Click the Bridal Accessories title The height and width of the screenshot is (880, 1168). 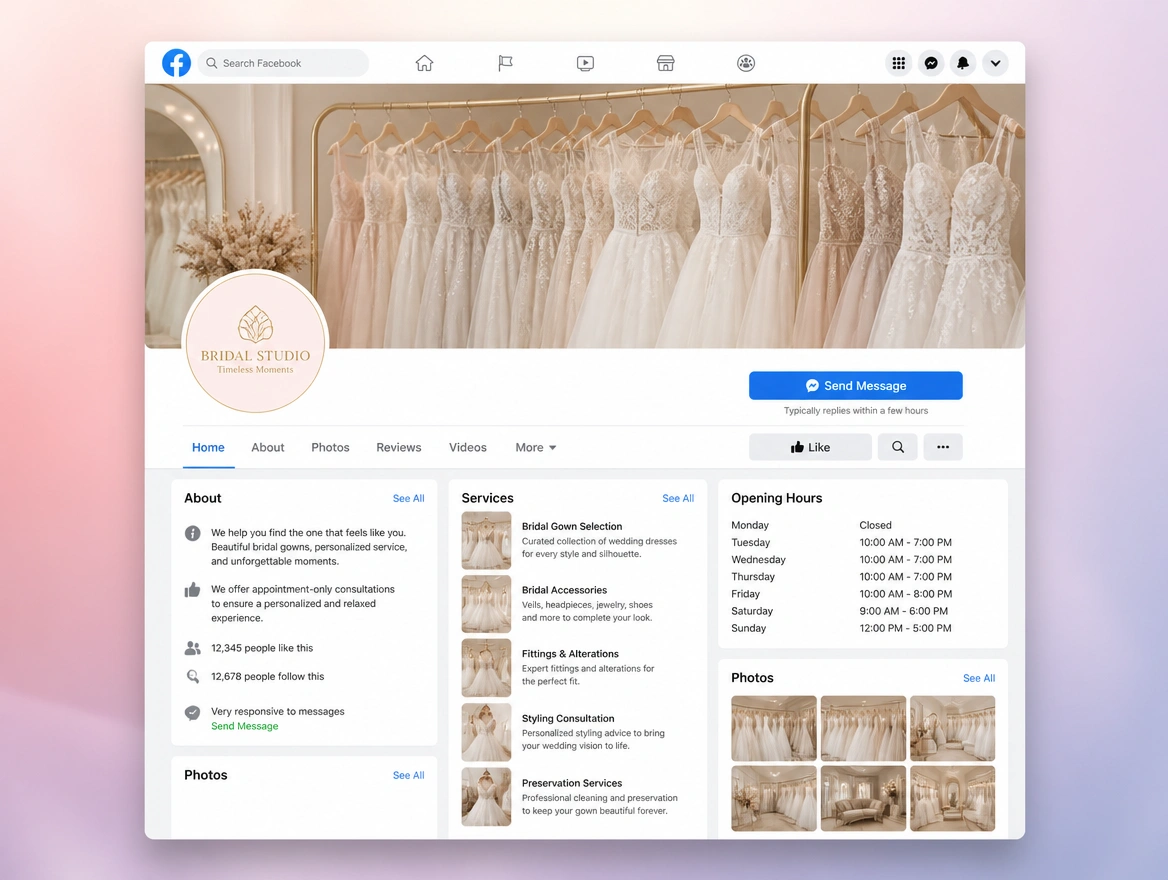click(564, 590)
